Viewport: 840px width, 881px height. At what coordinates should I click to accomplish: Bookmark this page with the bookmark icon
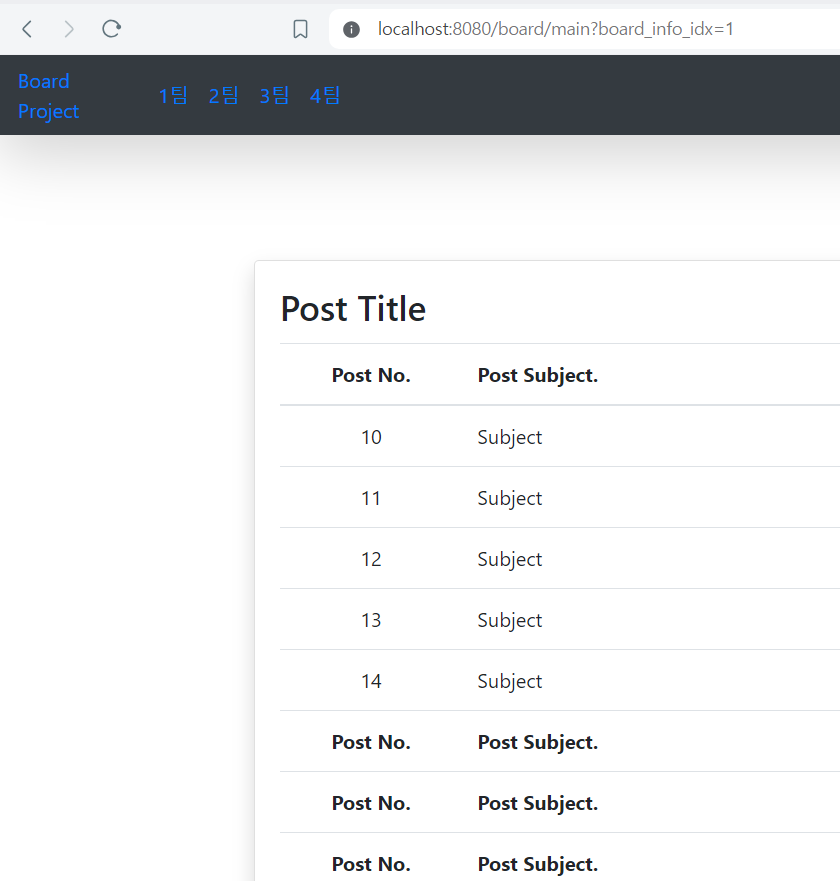point(301,29)
